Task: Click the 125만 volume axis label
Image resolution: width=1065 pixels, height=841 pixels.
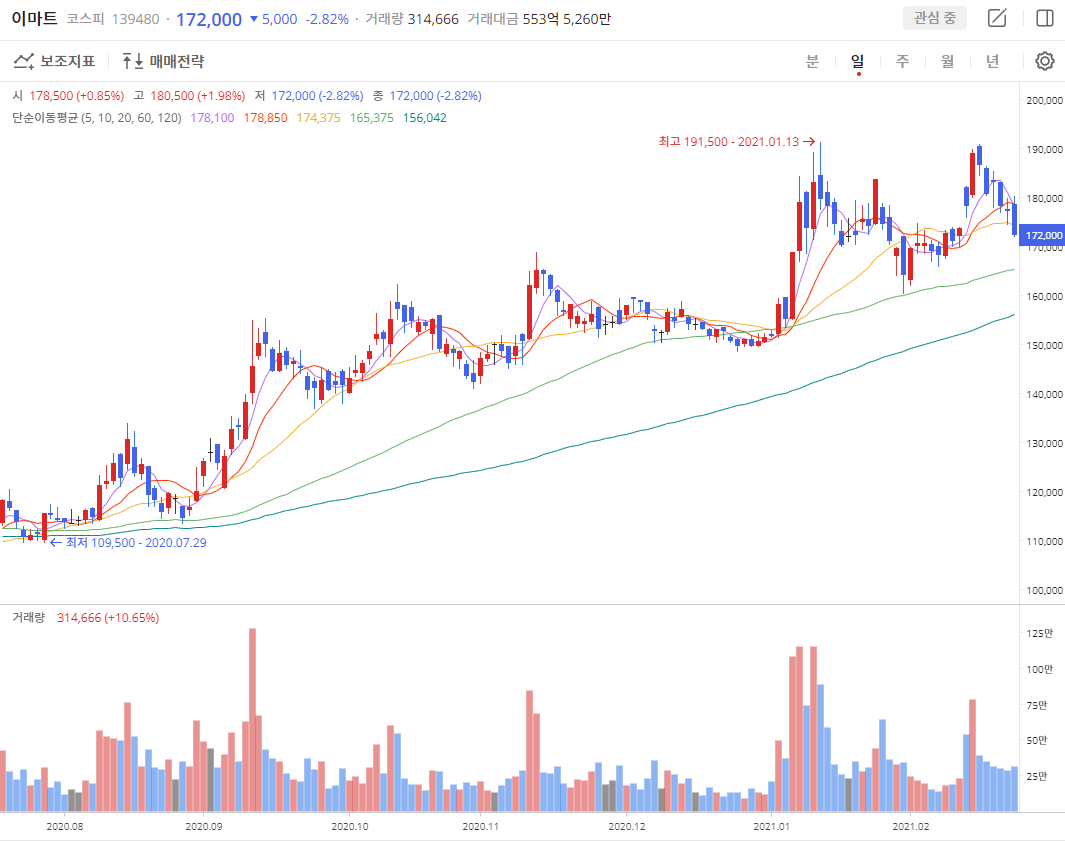Action: coord(1040,633)
